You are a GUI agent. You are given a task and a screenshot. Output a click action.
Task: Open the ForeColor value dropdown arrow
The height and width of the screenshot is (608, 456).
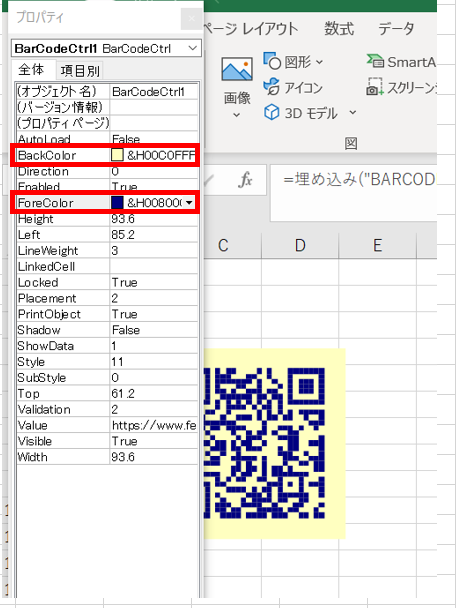[189, 202]
